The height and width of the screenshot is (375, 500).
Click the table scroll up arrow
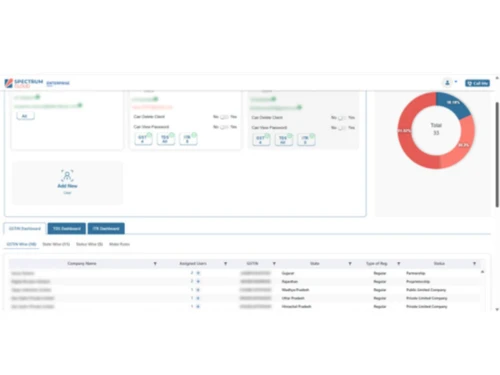pyautogui.click(x=482, y=272)
